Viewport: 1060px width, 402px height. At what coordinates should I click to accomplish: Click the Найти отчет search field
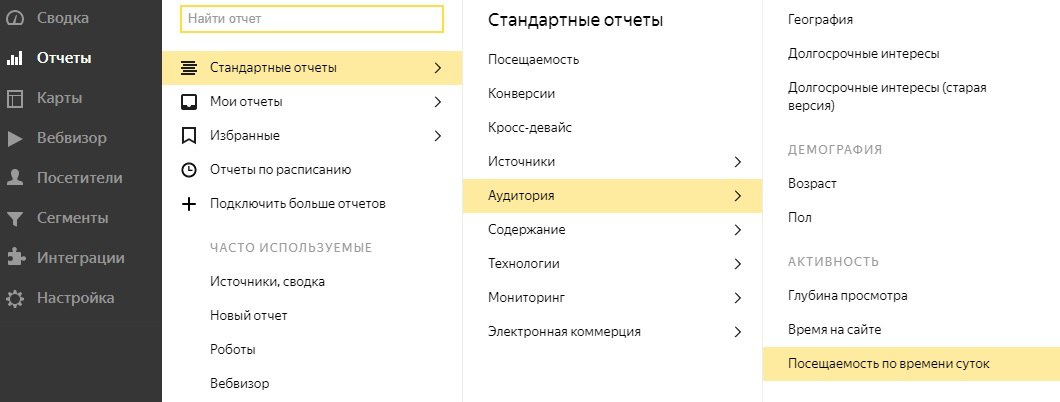pyautogui.click(x=312, y=19)
